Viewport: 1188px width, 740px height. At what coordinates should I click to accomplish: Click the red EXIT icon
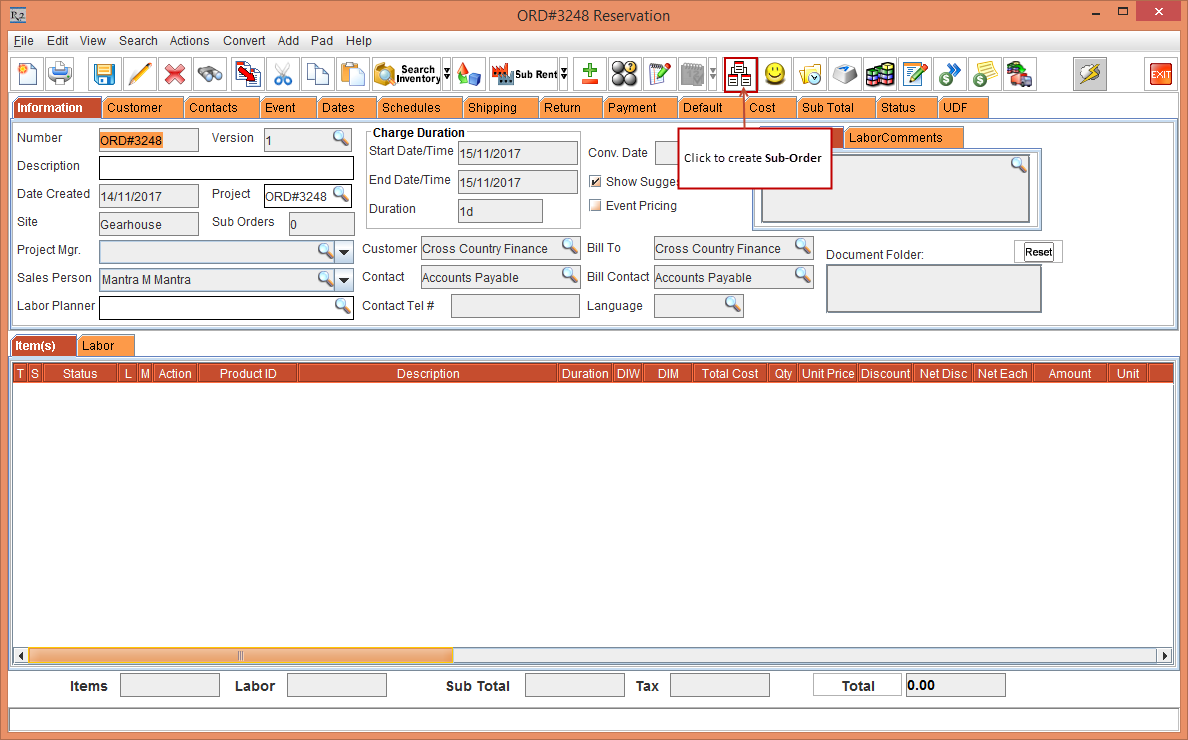pos(1160,74)
